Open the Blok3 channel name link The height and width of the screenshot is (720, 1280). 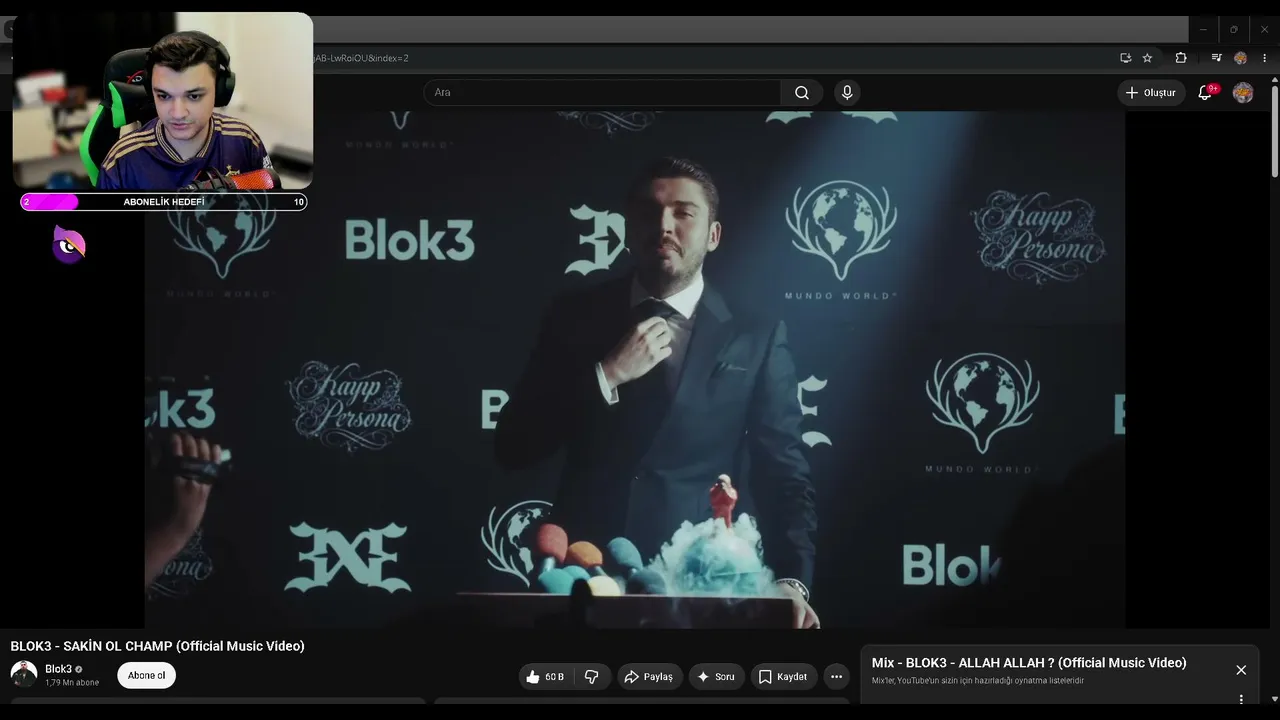(x=58, y=669)
